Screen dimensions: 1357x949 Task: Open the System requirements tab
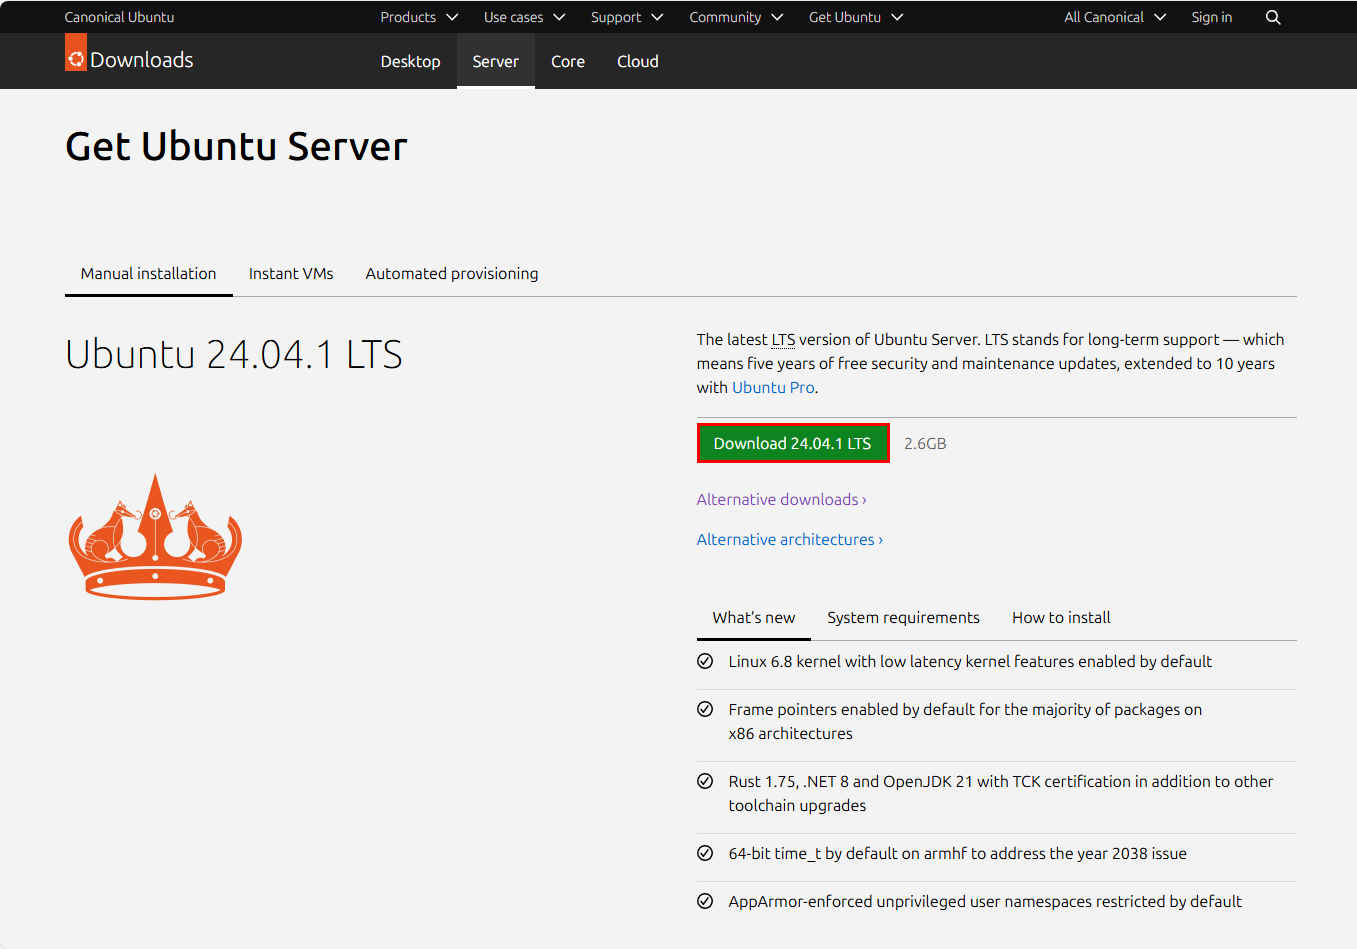[x=903, y=617]
